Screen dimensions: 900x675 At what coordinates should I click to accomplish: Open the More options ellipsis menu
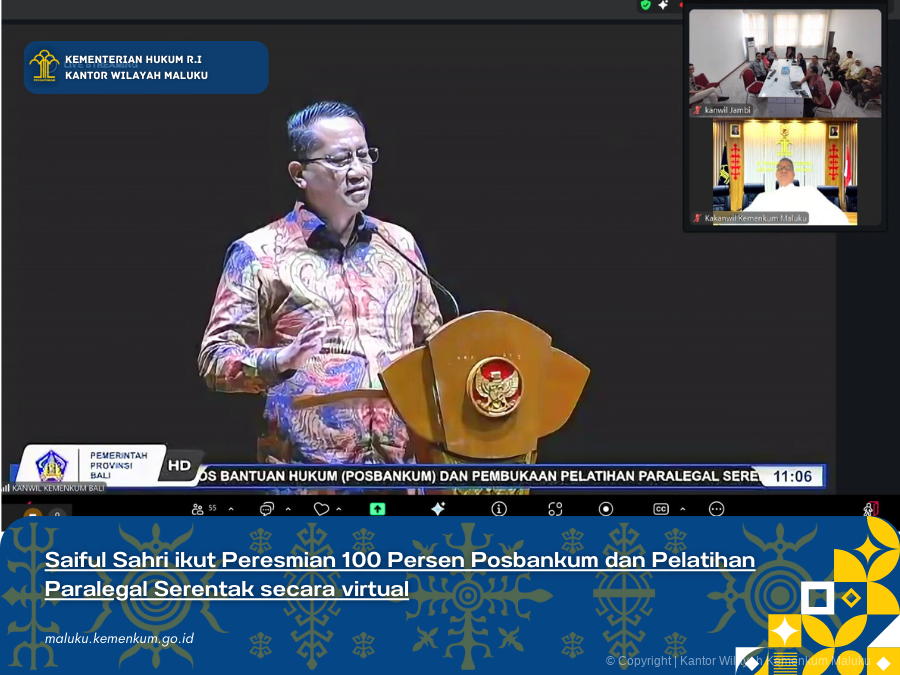pos(715,510)
